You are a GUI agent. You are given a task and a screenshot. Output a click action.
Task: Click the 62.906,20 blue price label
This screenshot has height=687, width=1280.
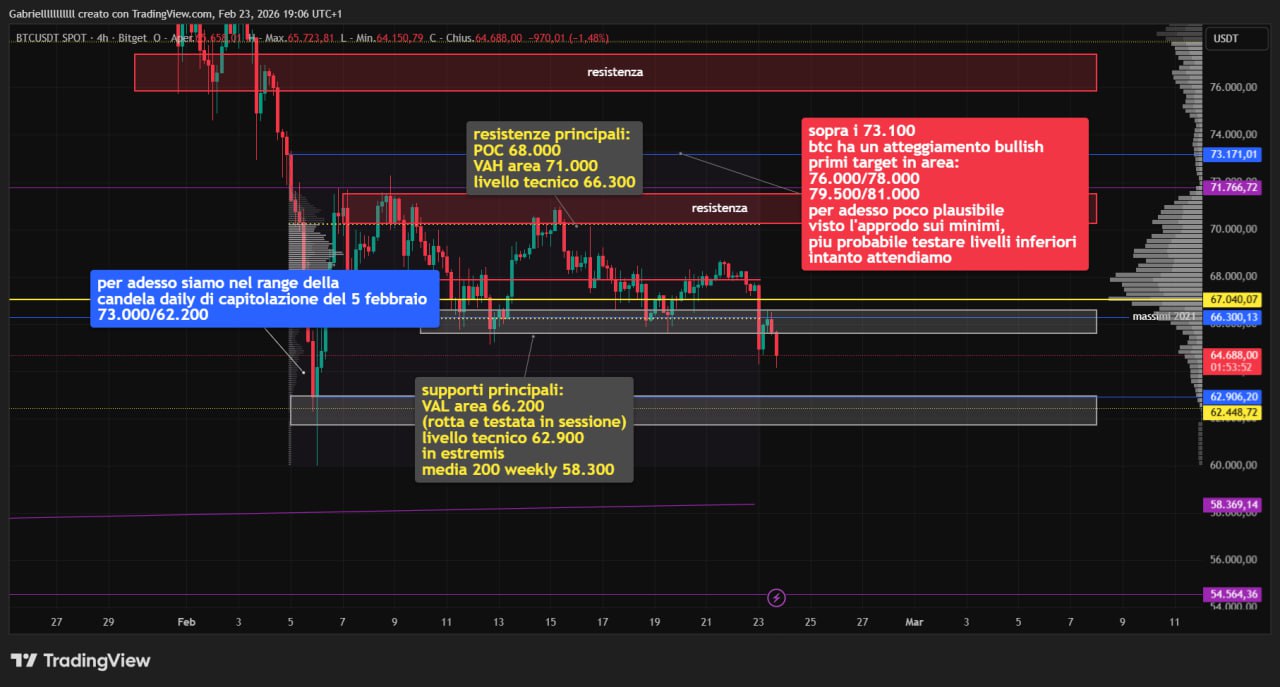coord(1233,396)
